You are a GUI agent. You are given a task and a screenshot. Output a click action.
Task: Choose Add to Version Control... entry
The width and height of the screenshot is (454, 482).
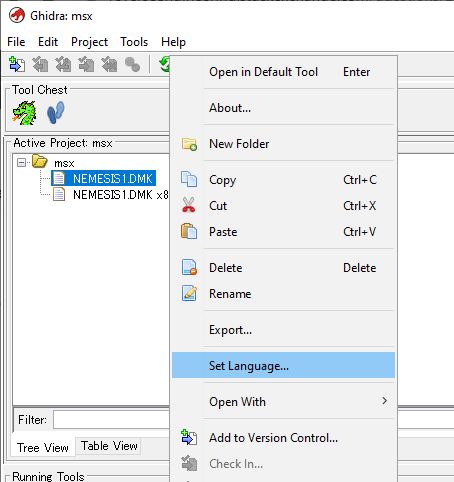(284, 437)
